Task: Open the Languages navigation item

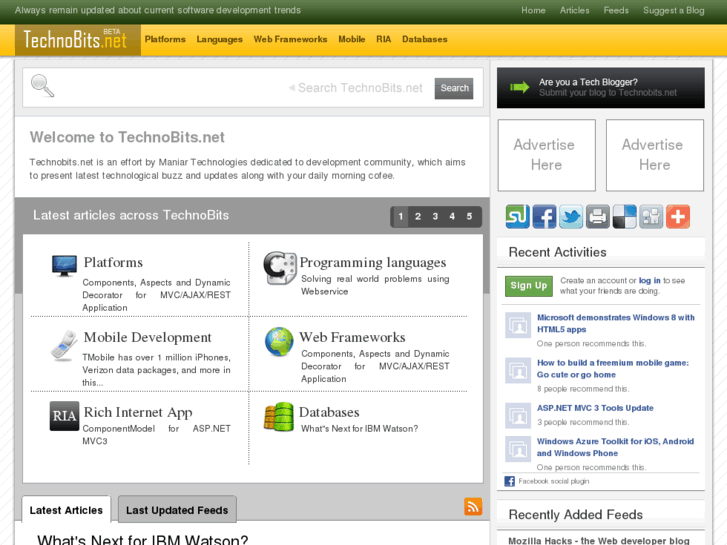Action: 219,39
